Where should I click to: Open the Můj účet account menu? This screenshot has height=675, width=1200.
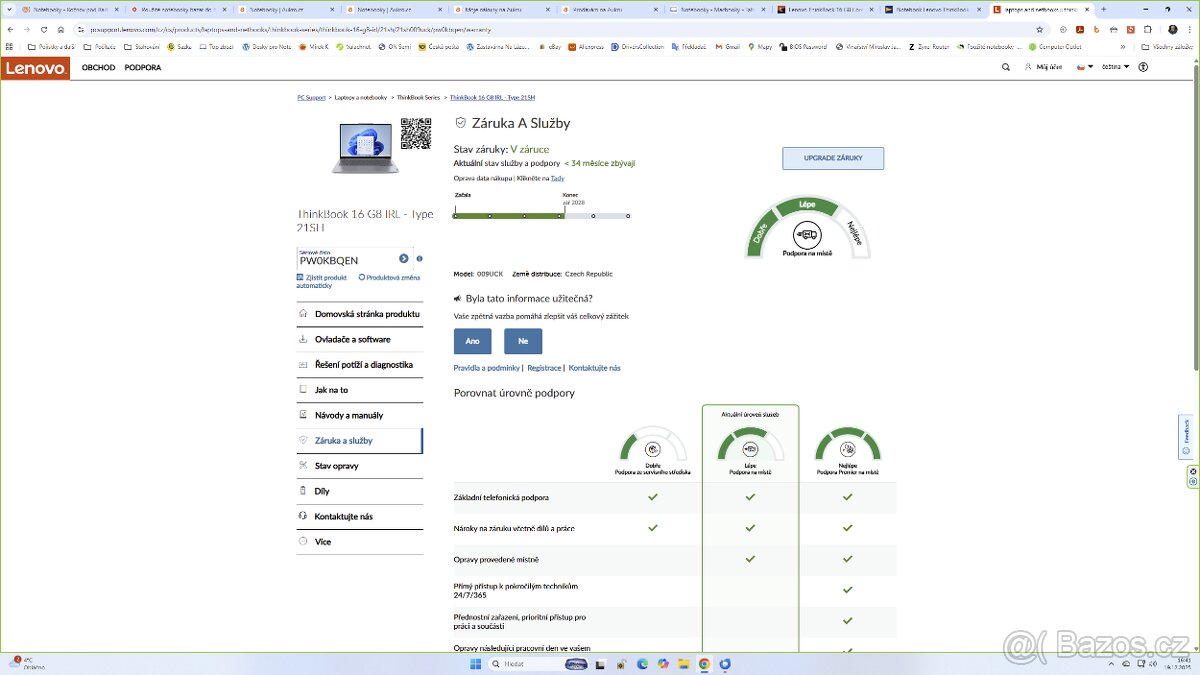(x=1044, y=67)
